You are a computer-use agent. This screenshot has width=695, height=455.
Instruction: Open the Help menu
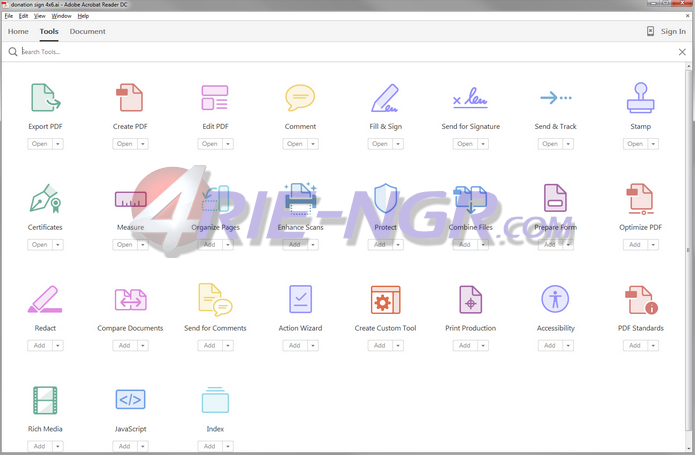[83, 16]
